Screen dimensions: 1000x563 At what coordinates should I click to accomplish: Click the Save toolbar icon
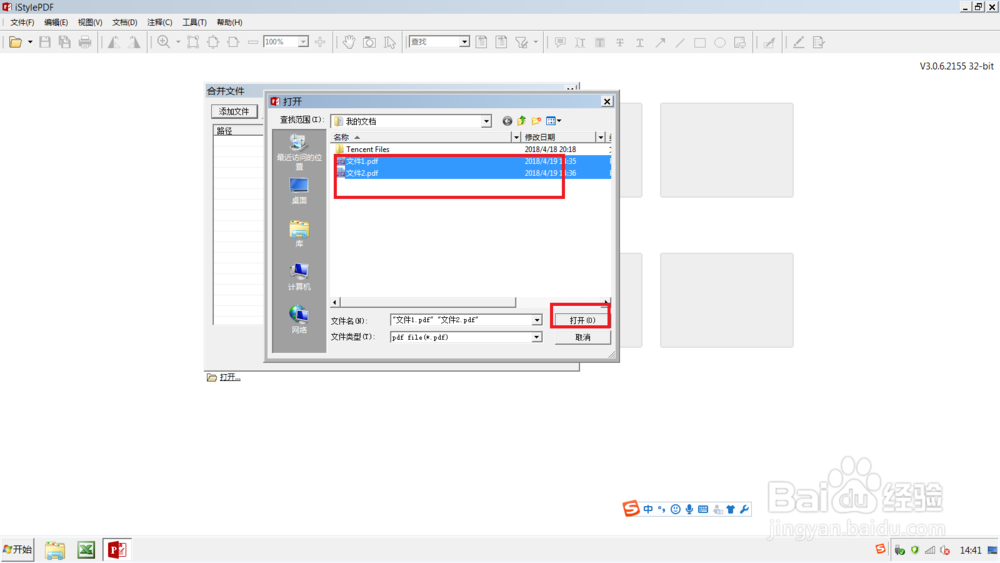[45, 43]
